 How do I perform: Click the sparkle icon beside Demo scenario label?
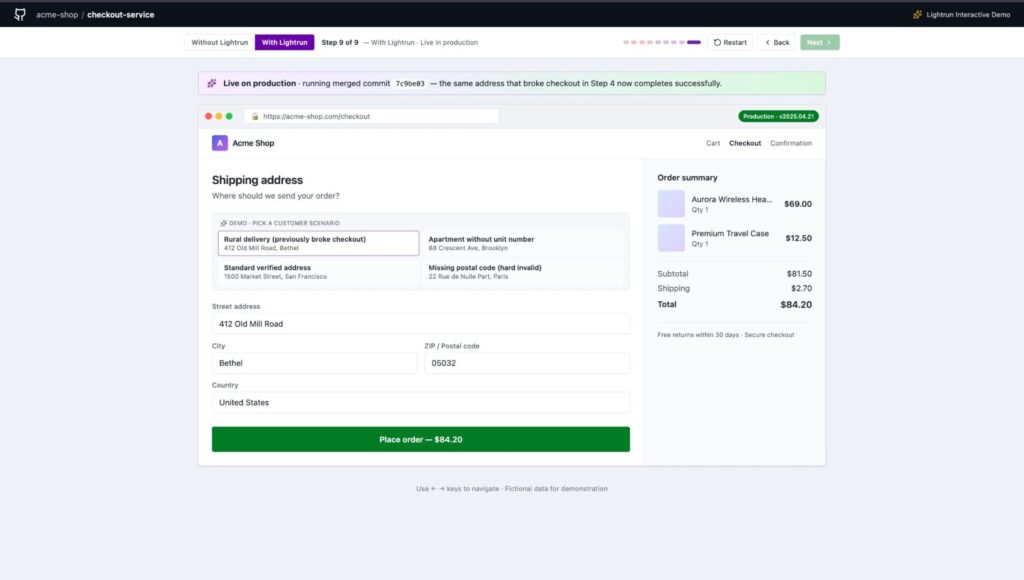(223, 223)
